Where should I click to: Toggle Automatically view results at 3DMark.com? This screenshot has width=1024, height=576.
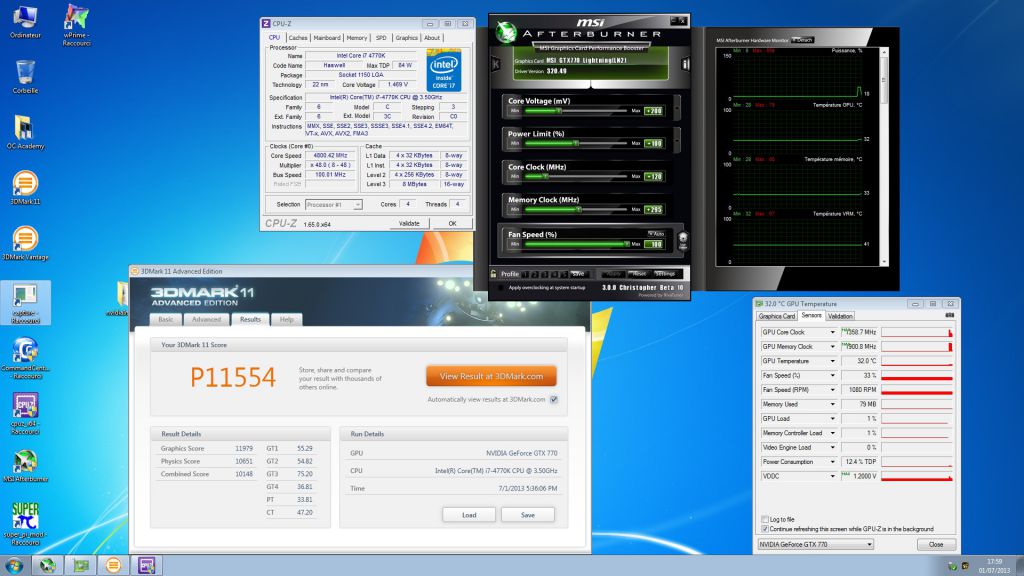(x=554, y=400)
